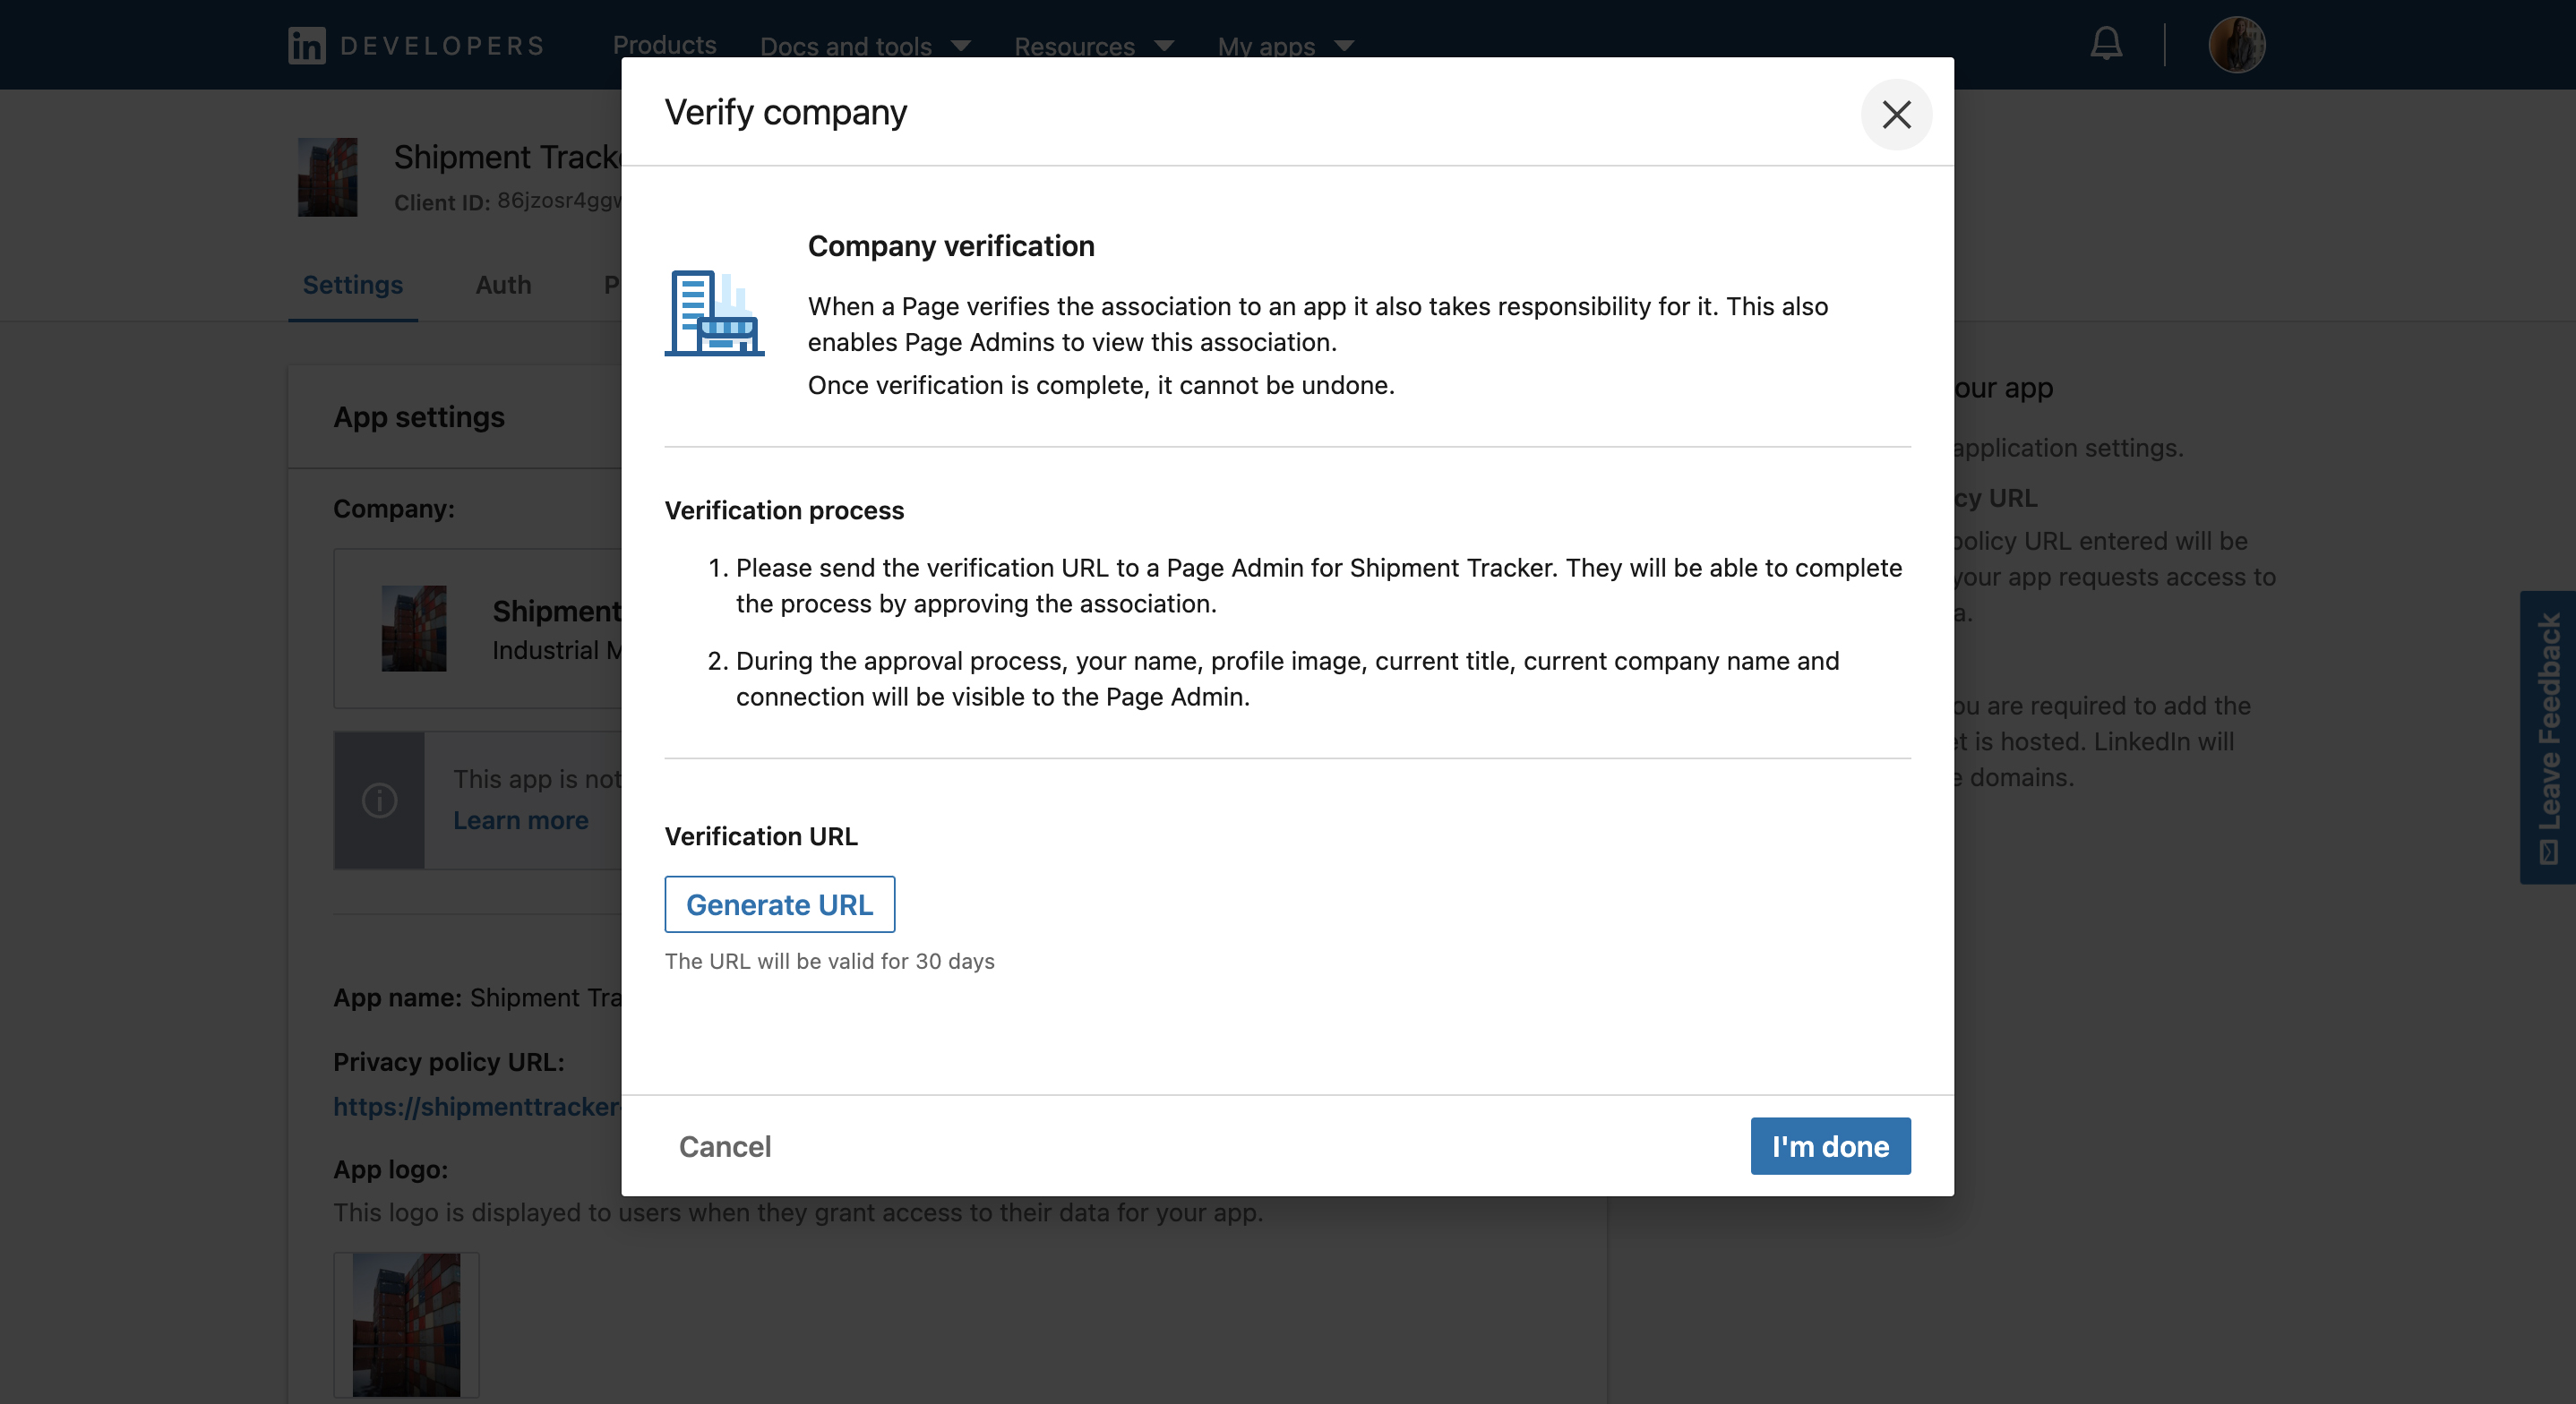Click the Shipment Tracker app logo at the top
2576x1404 pixels.
point(328,177)
